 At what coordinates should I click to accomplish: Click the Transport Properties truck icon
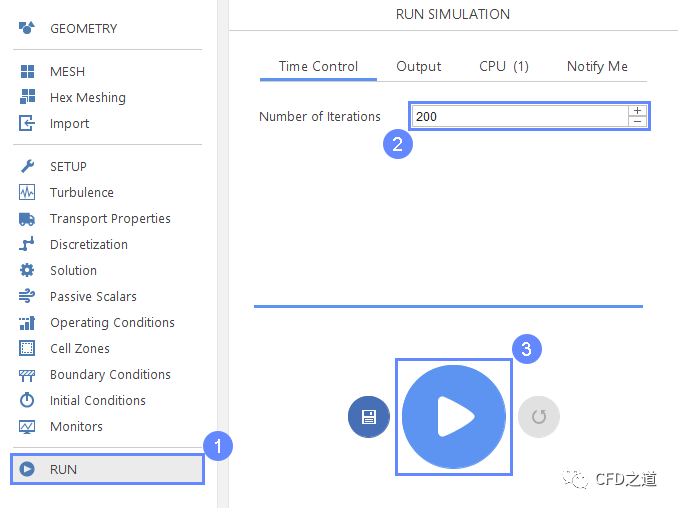(x=27, y=219)
